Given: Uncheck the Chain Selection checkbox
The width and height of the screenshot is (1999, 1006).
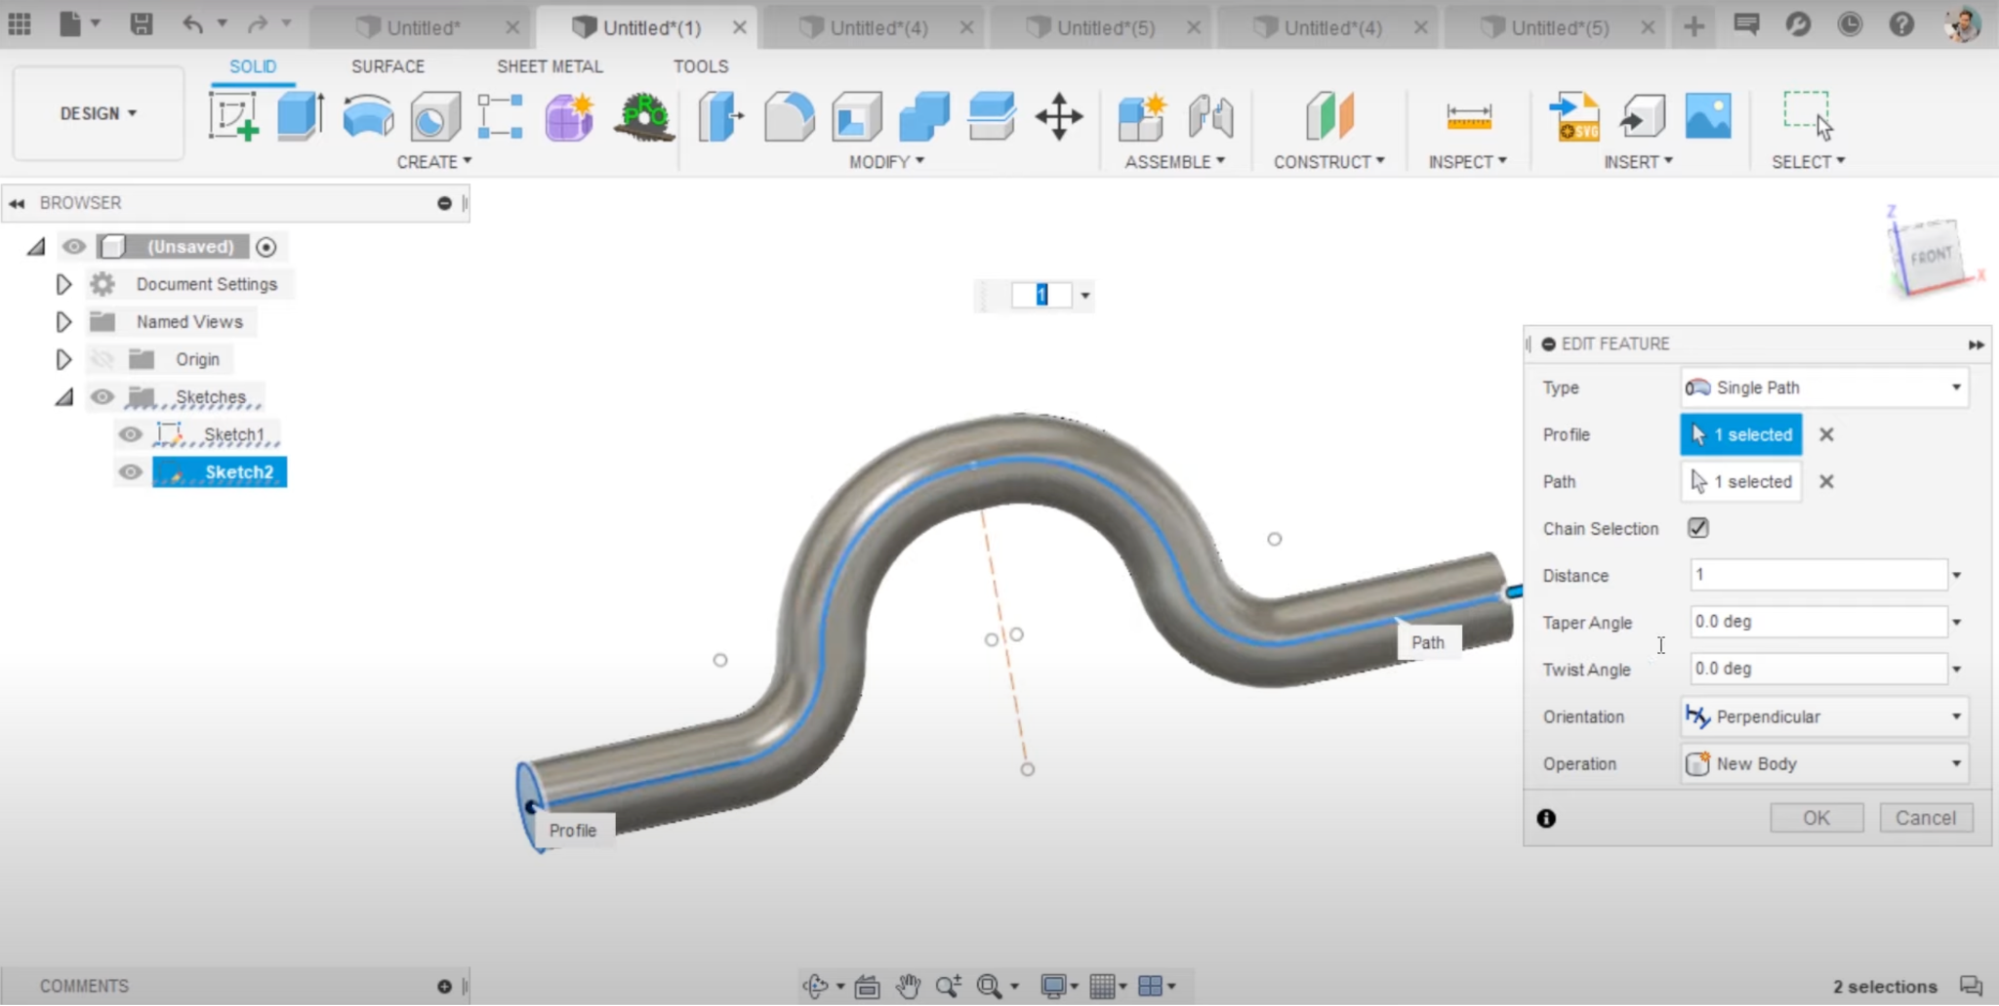Looking at the screenshot, I should [1698, 528].
